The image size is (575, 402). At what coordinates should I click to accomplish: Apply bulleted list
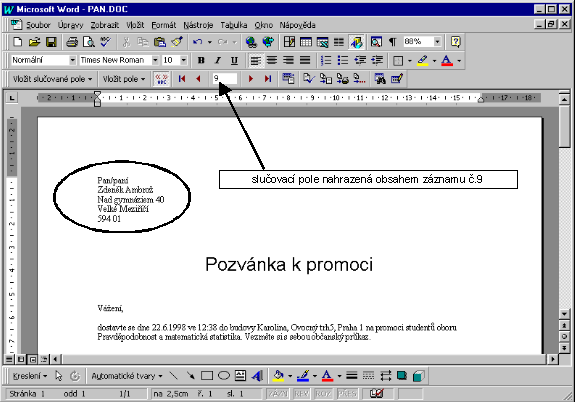click(x=343, y=60)
